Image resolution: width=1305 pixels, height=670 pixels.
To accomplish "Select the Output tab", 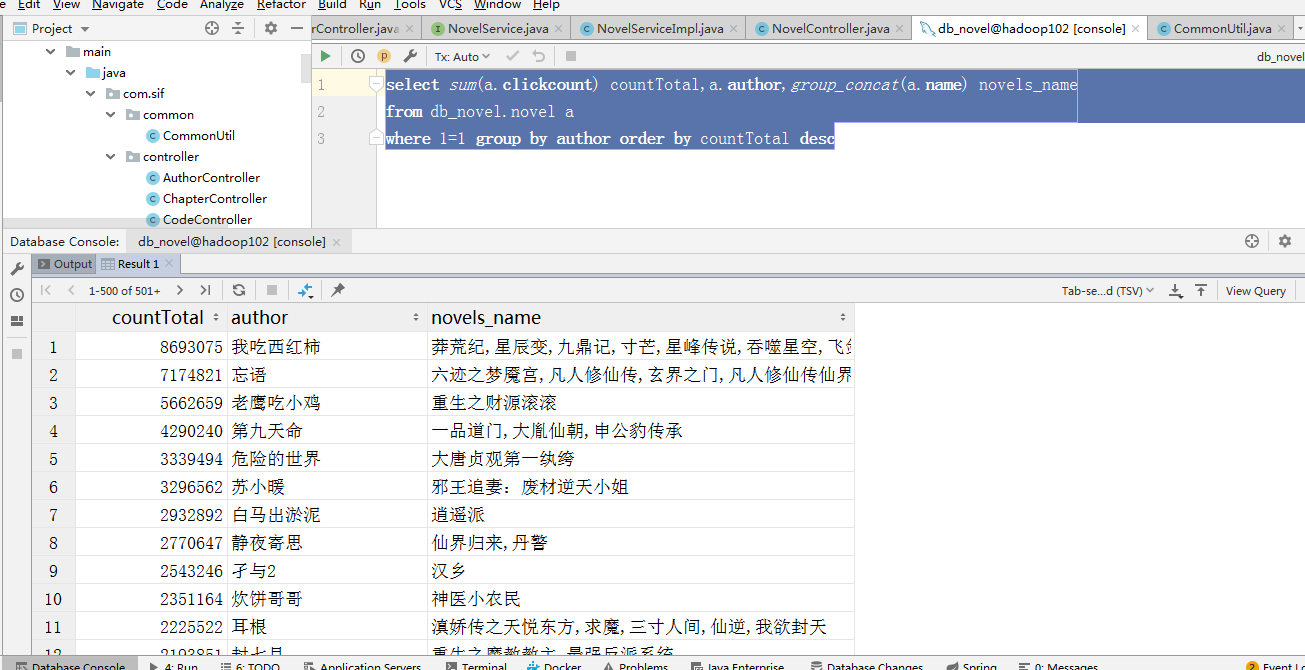I will click(x=65, y=264).
